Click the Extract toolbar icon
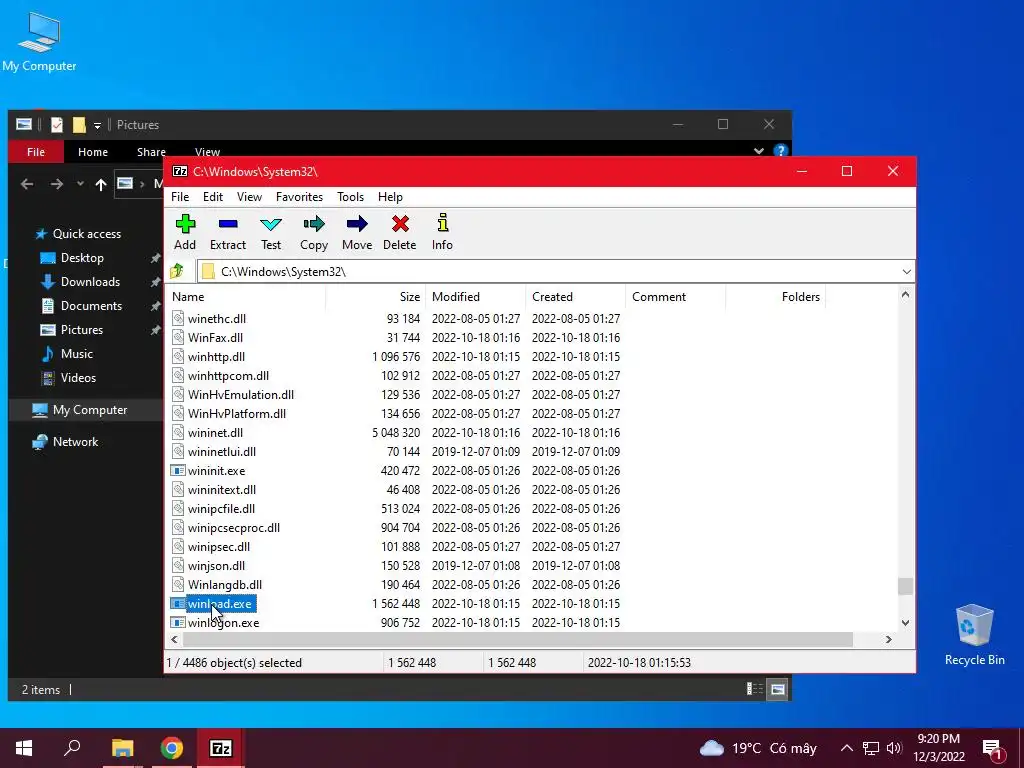1024x768 pixels. pyautogui.click(x=228, y=232)
